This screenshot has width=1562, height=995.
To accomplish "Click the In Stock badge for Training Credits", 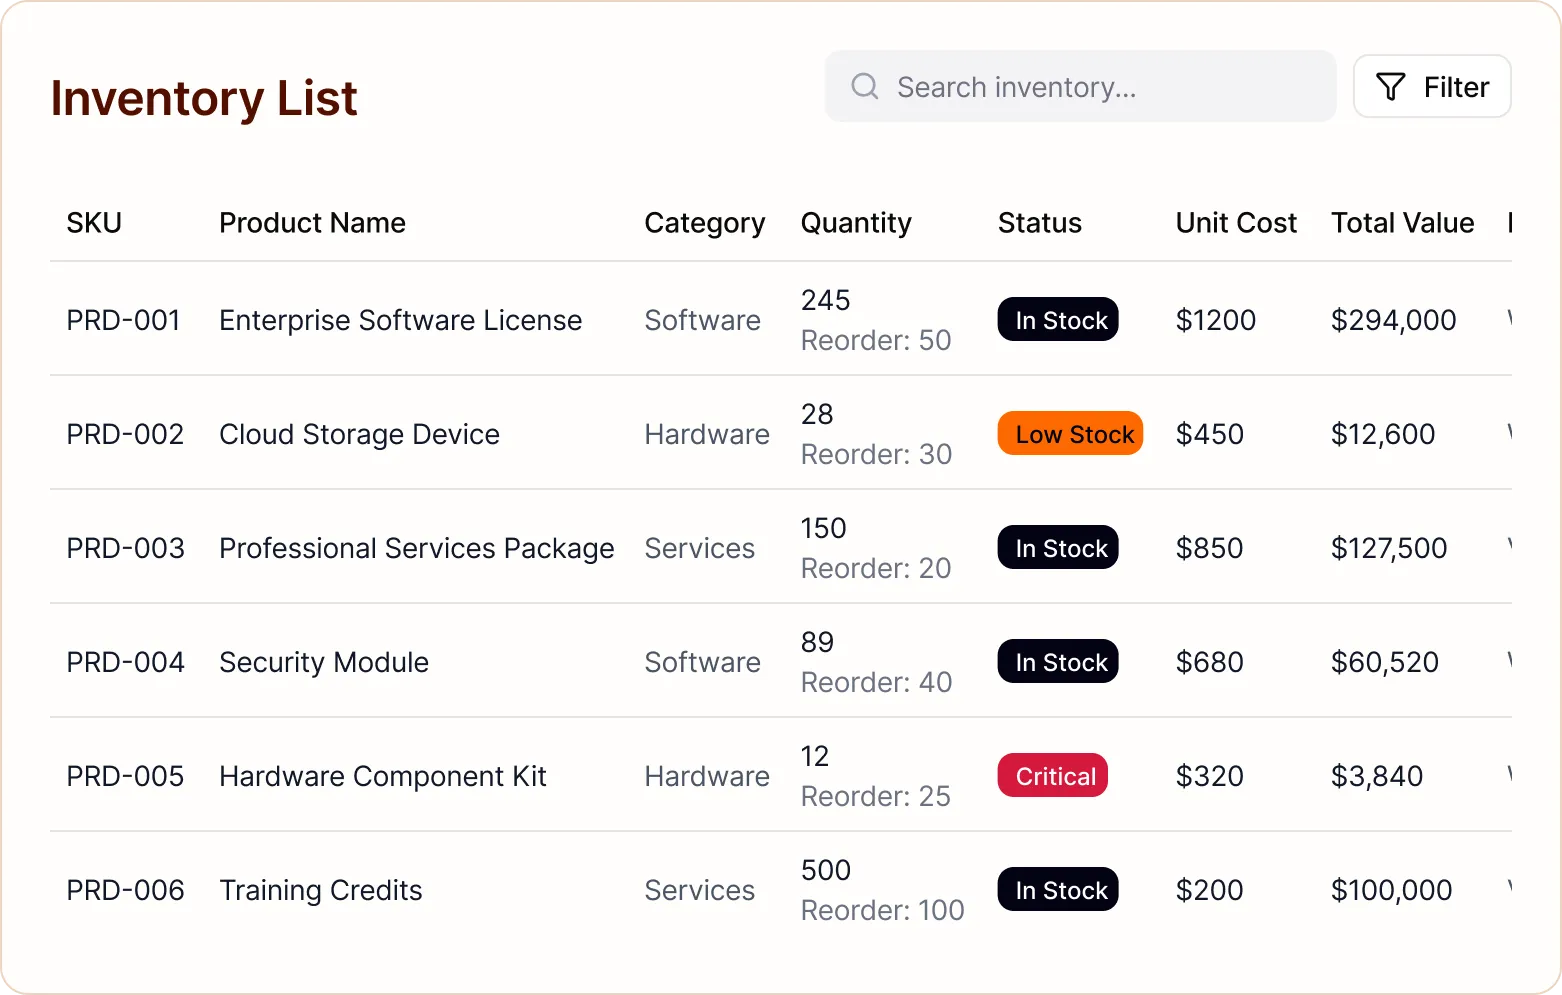I will pyautogui.click(x=1057, y=889).
